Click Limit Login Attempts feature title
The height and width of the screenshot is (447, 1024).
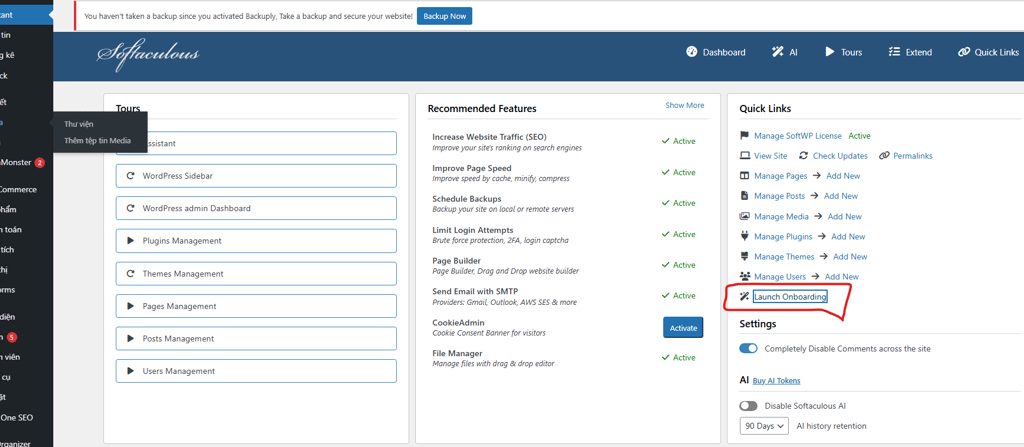473,230
